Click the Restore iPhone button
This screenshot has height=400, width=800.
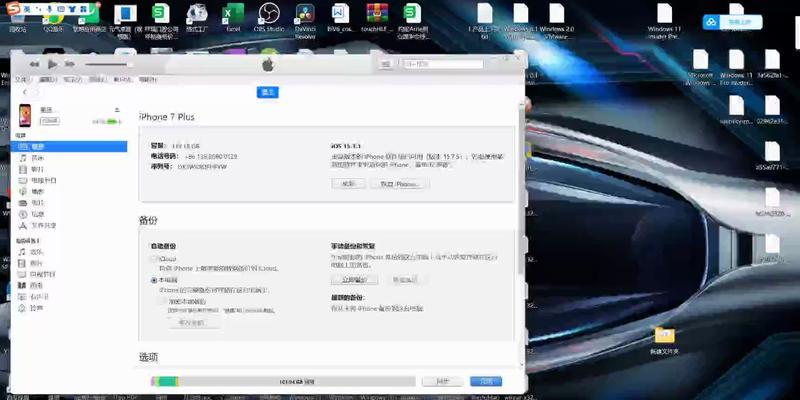coord(399,184)
